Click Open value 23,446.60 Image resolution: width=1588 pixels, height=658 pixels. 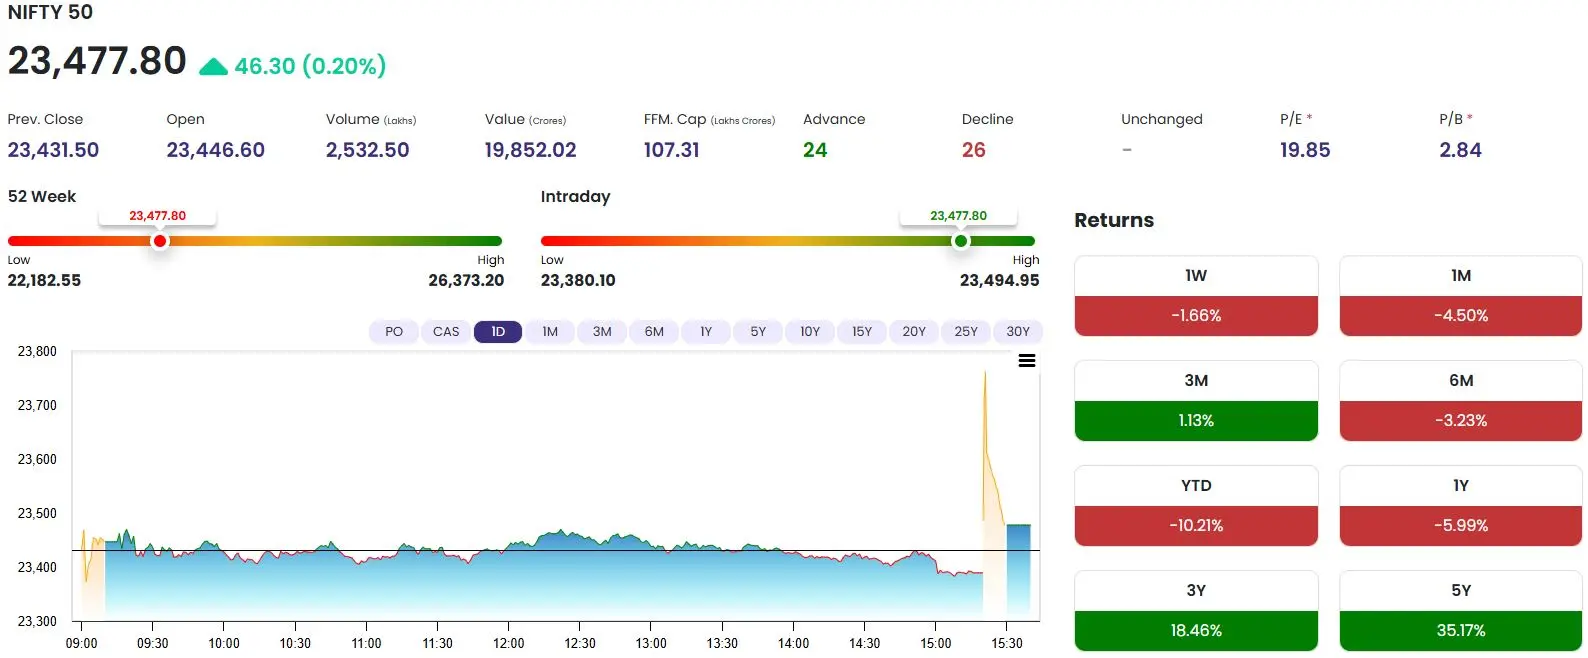(215, 150)
